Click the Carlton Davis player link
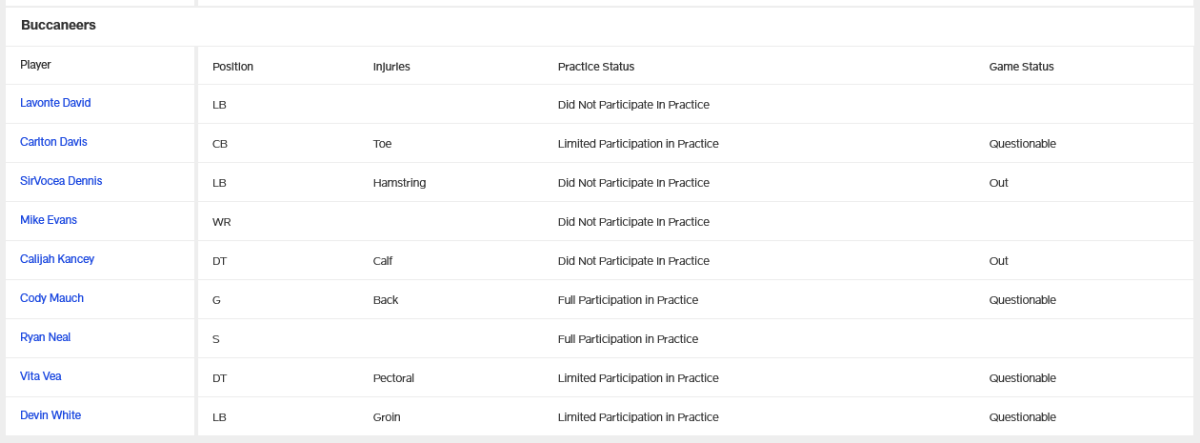This screenshot has height=443, width=1200. click(54, 142)
